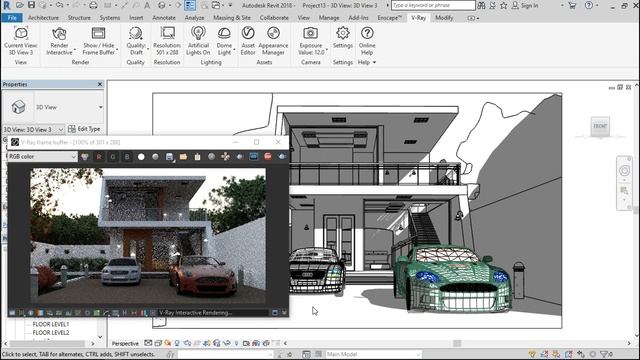Toggle the Red channel in frame buffer
The height and width of the screenshot is (360, 640).
click(x=99, y=157)
